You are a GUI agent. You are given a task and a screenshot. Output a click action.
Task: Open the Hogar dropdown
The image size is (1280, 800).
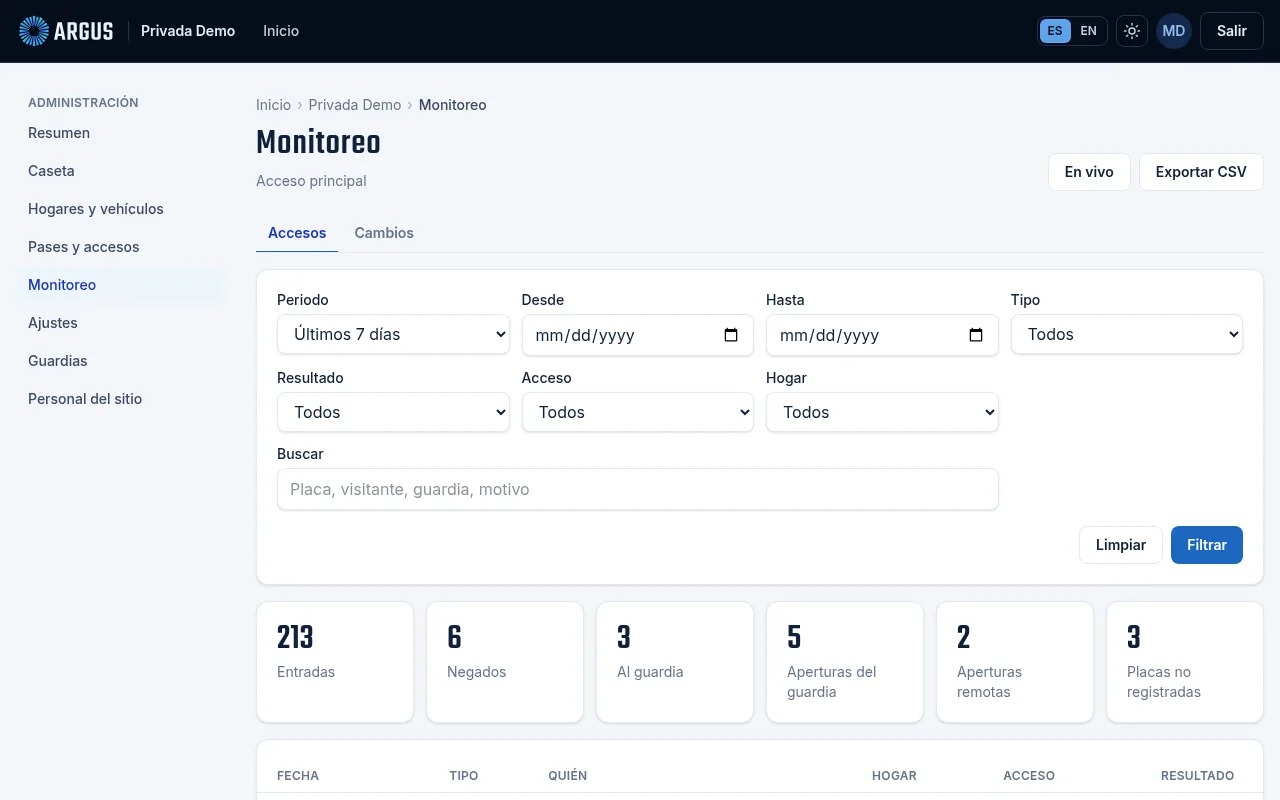pyautogui.click(x=882, y=412)
